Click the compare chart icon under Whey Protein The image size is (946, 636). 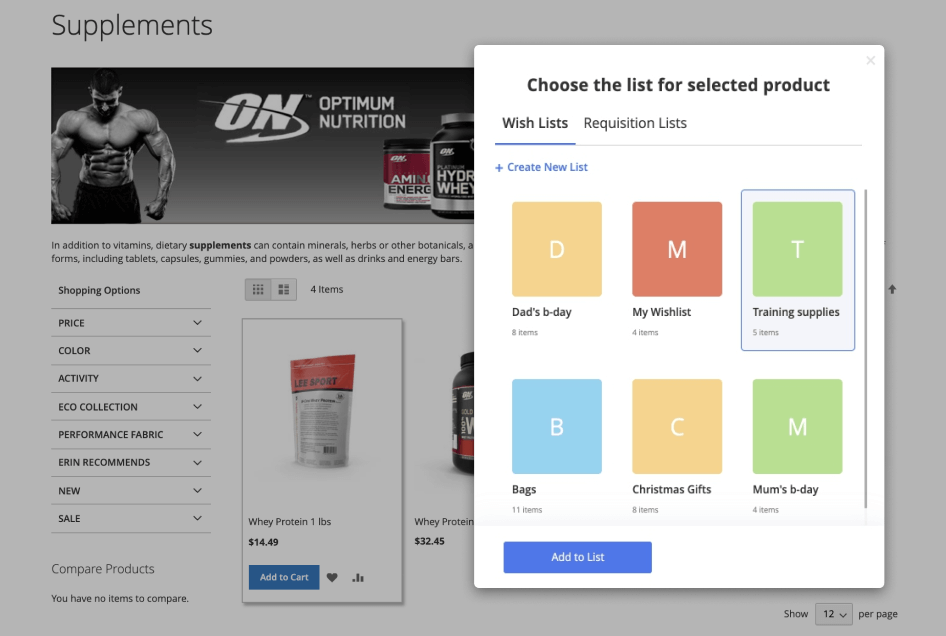click(358, 577)
